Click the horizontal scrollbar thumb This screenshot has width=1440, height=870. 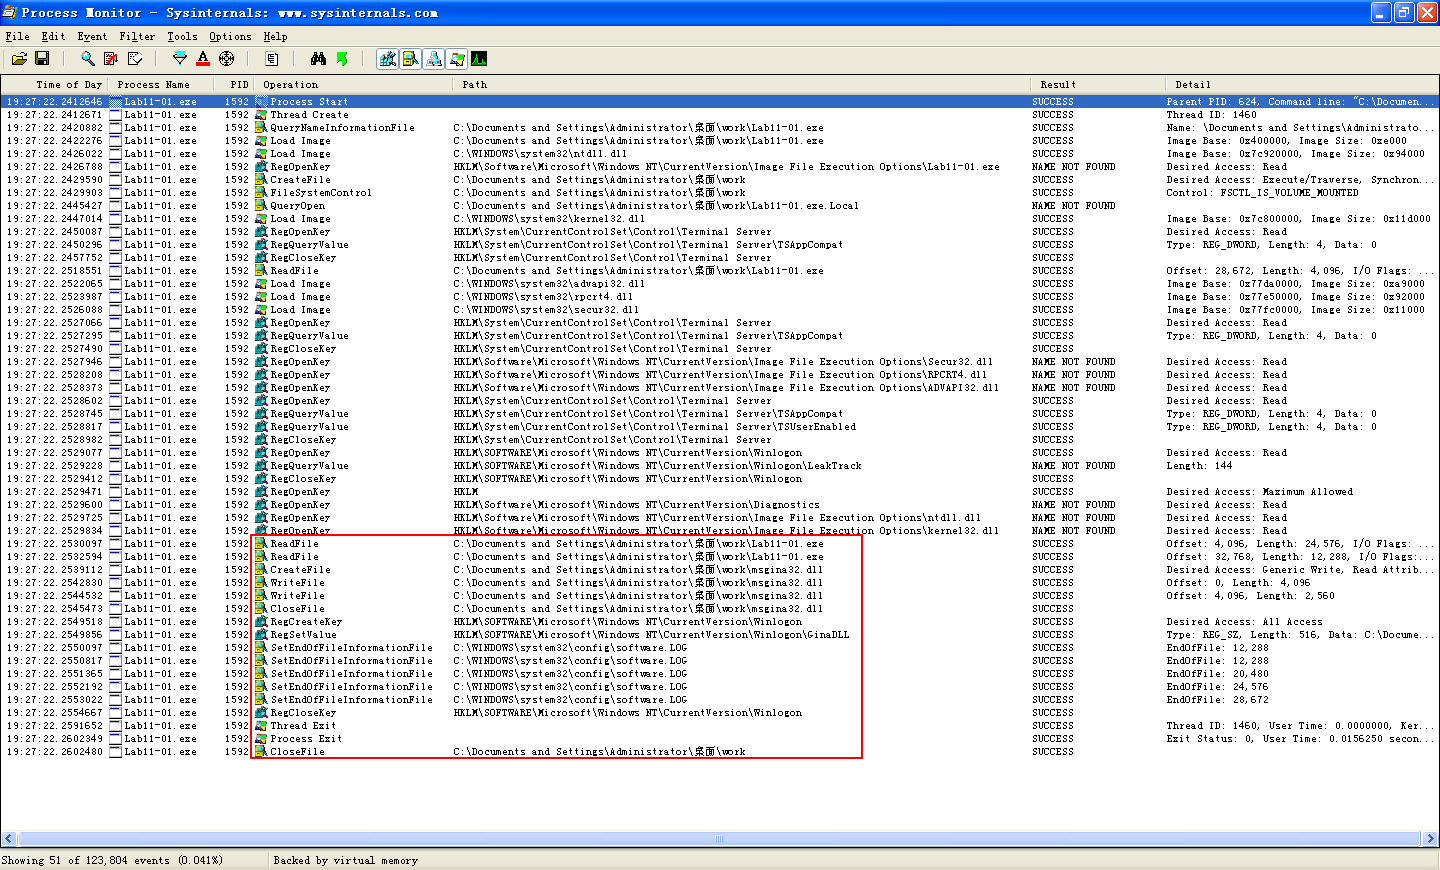[x=719, y=839]
